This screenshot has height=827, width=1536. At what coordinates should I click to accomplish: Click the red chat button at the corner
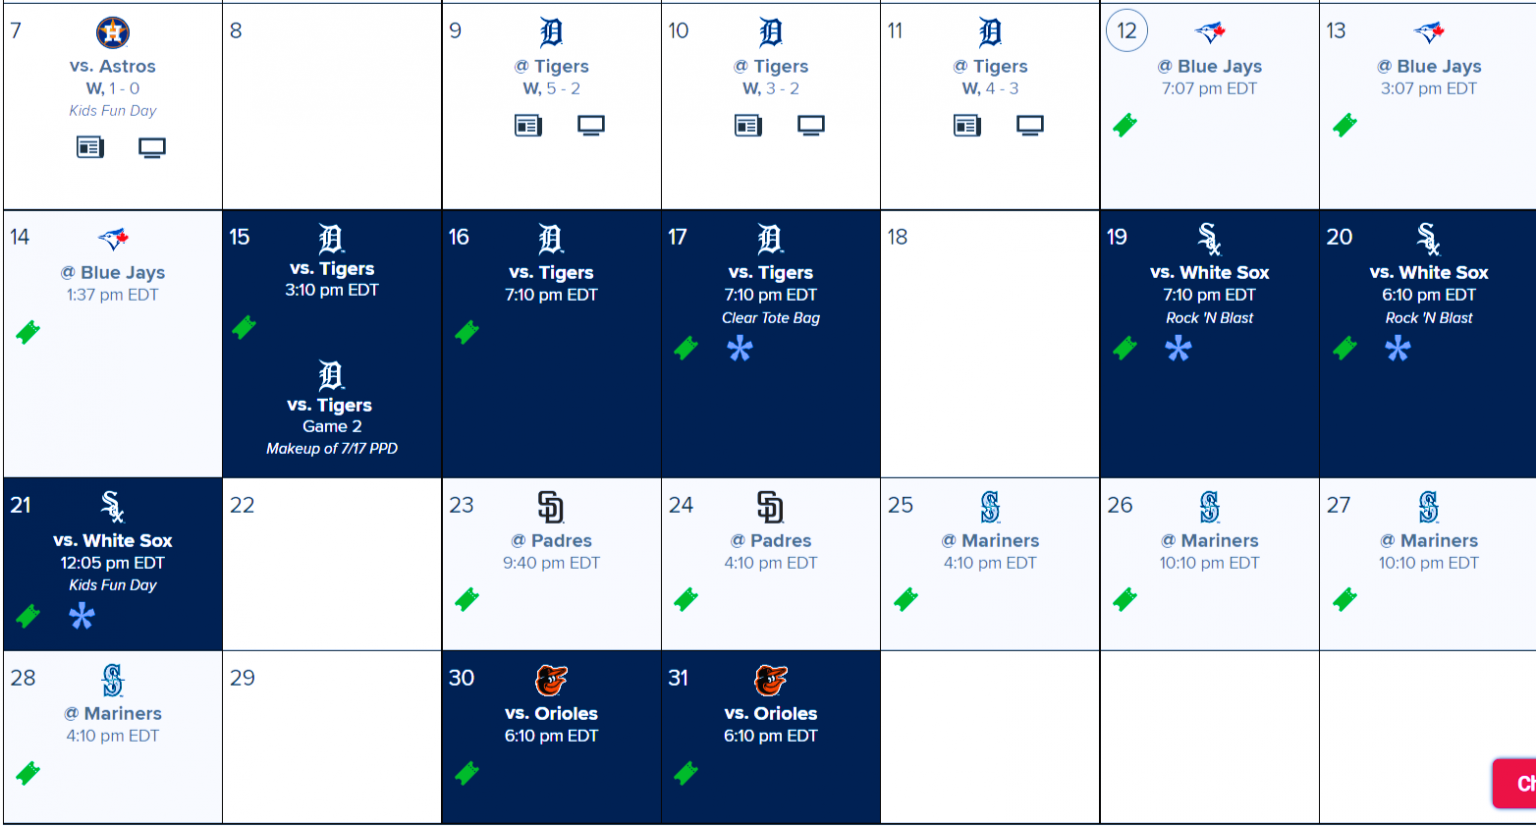point(1516,783)
